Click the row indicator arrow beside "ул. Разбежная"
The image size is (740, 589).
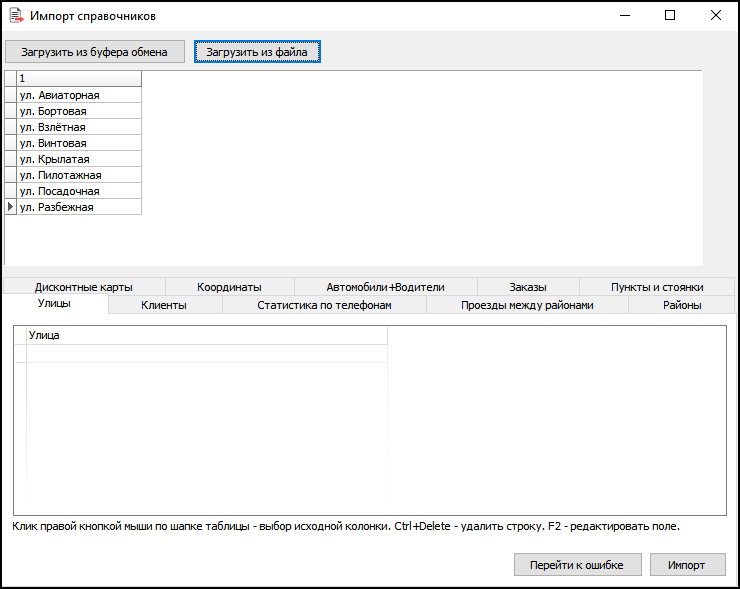11,207
